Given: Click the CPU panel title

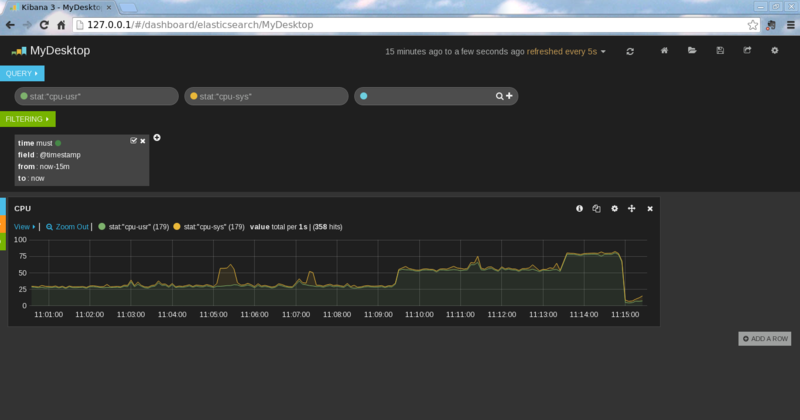Looking at the screenshot, I should [x=22, y=208].
